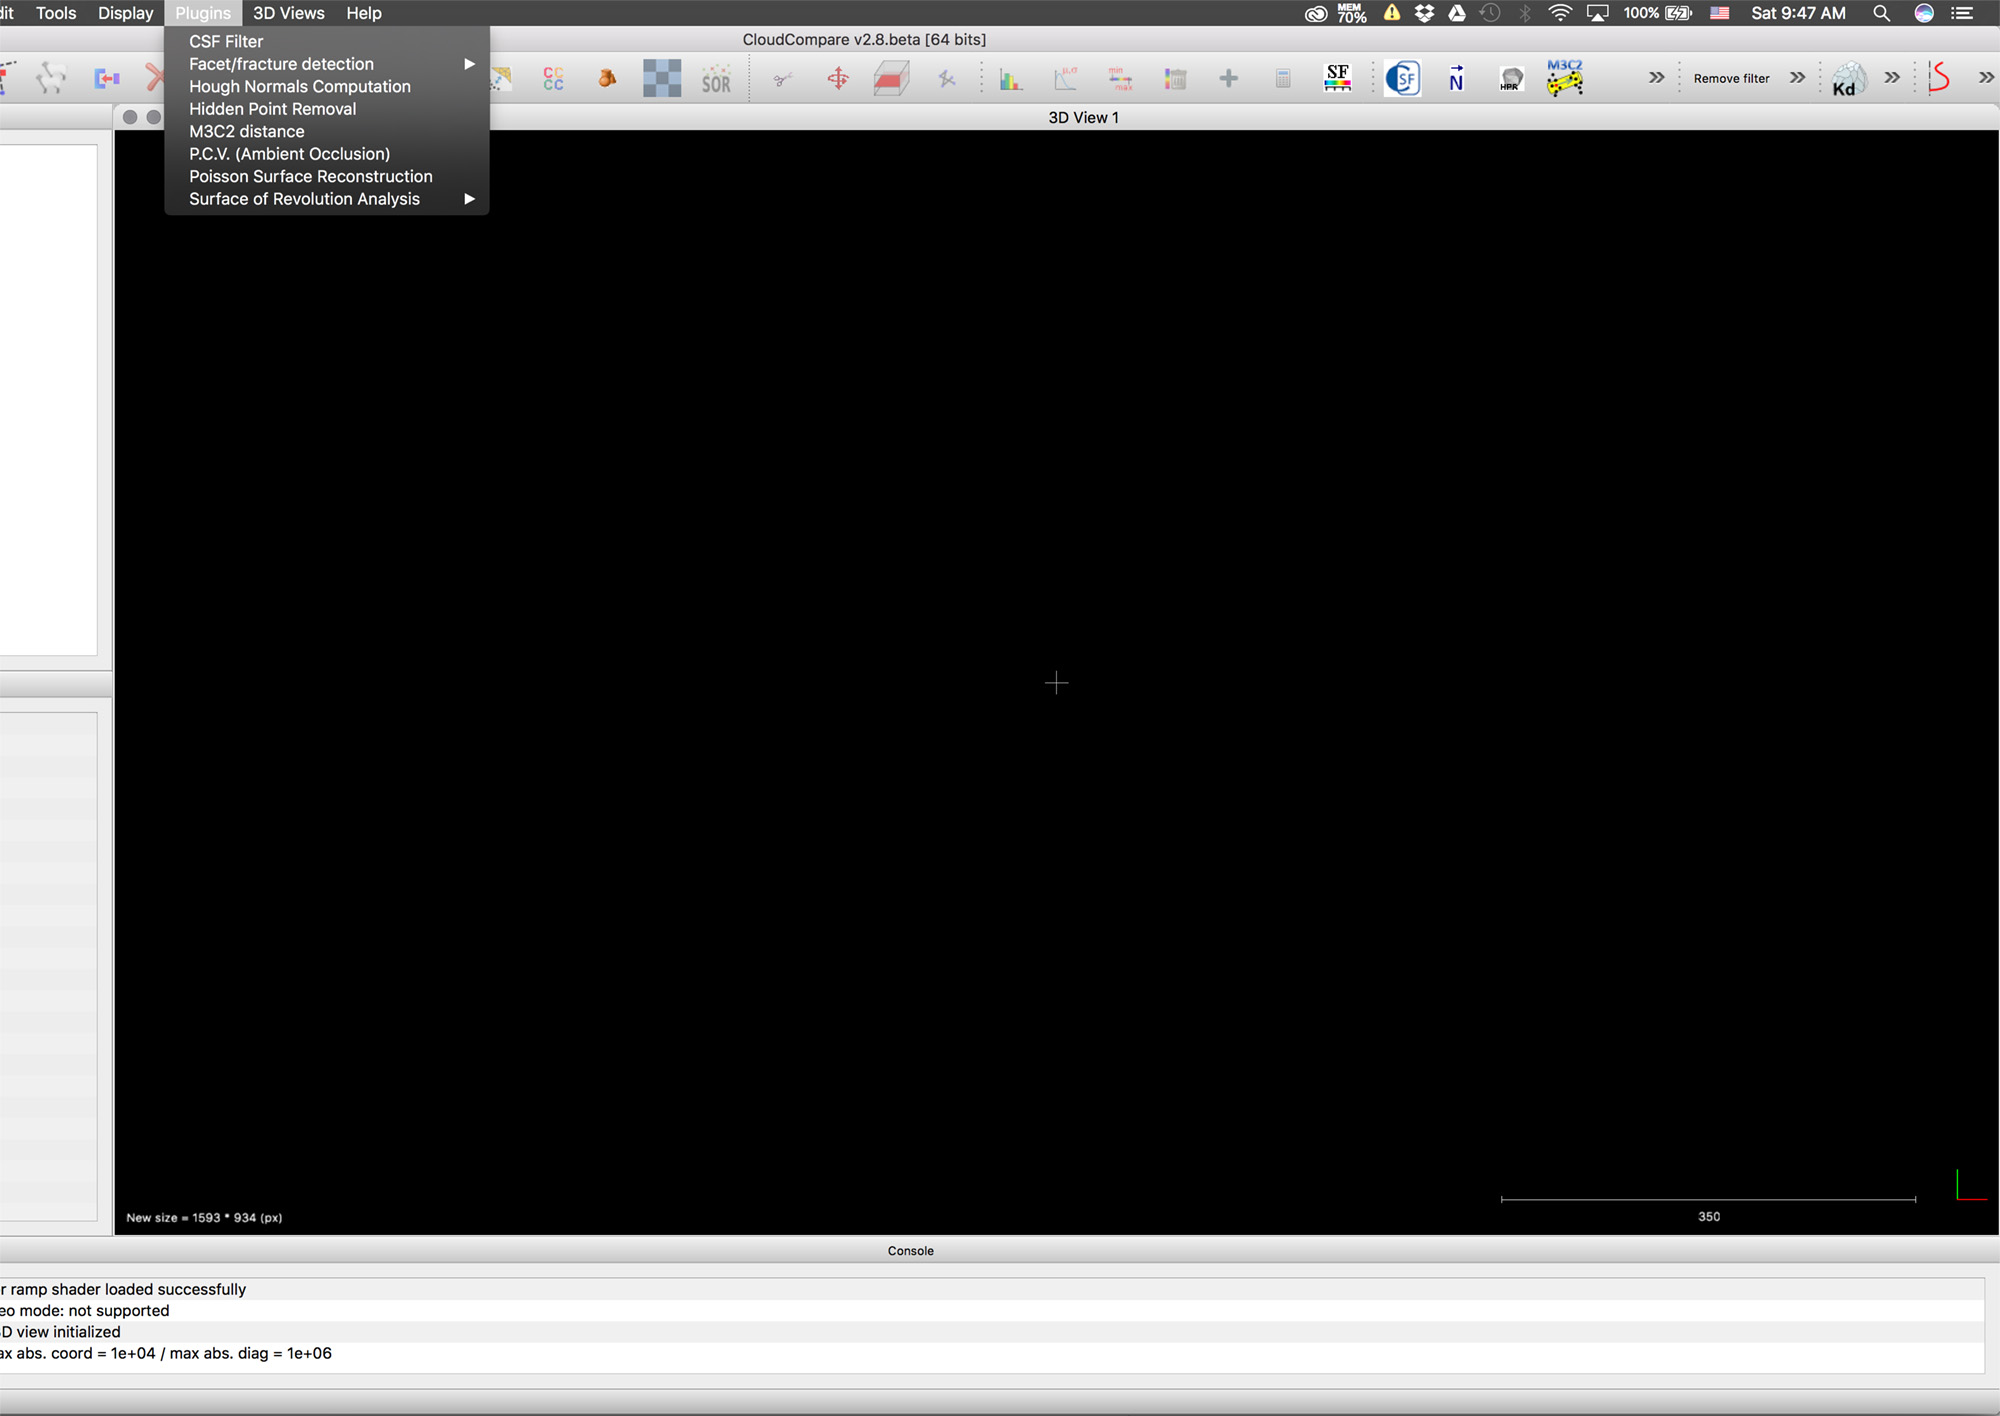
Task: Open Spotlight search in the menu bar
Action: [x=1882, y=13]
